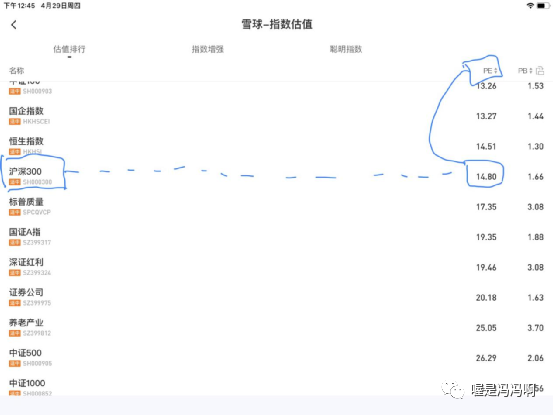
Task: Tap the orange tag under 深证红利
Action: (15, 273)
